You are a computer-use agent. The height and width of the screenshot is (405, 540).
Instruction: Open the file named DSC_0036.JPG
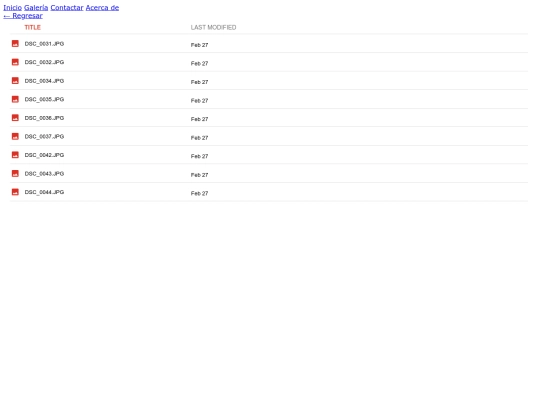pyautogui.click(x=44, y=118)
